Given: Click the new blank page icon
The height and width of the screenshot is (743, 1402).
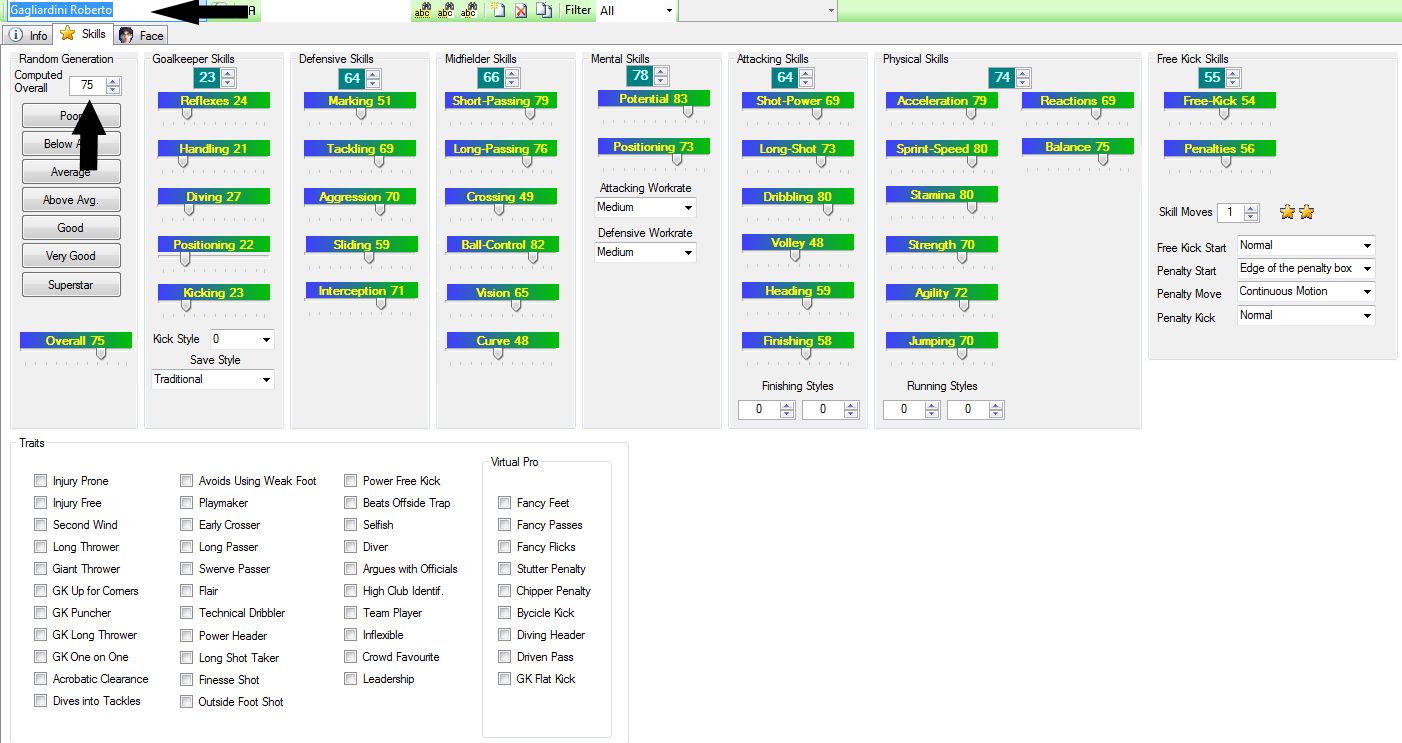Looking at the screenshot, I should (498, 10).
